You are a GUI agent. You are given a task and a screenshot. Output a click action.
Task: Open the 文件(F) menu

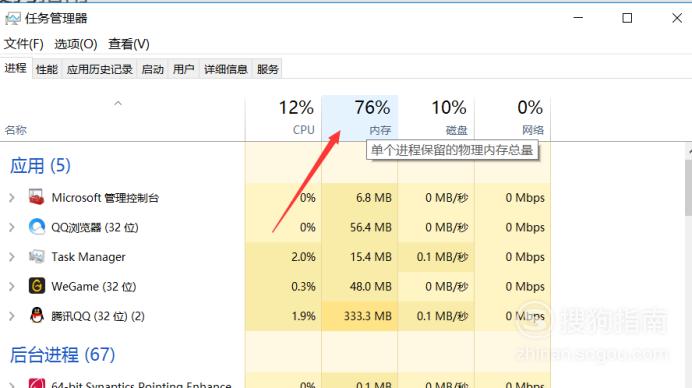point(24,44)
